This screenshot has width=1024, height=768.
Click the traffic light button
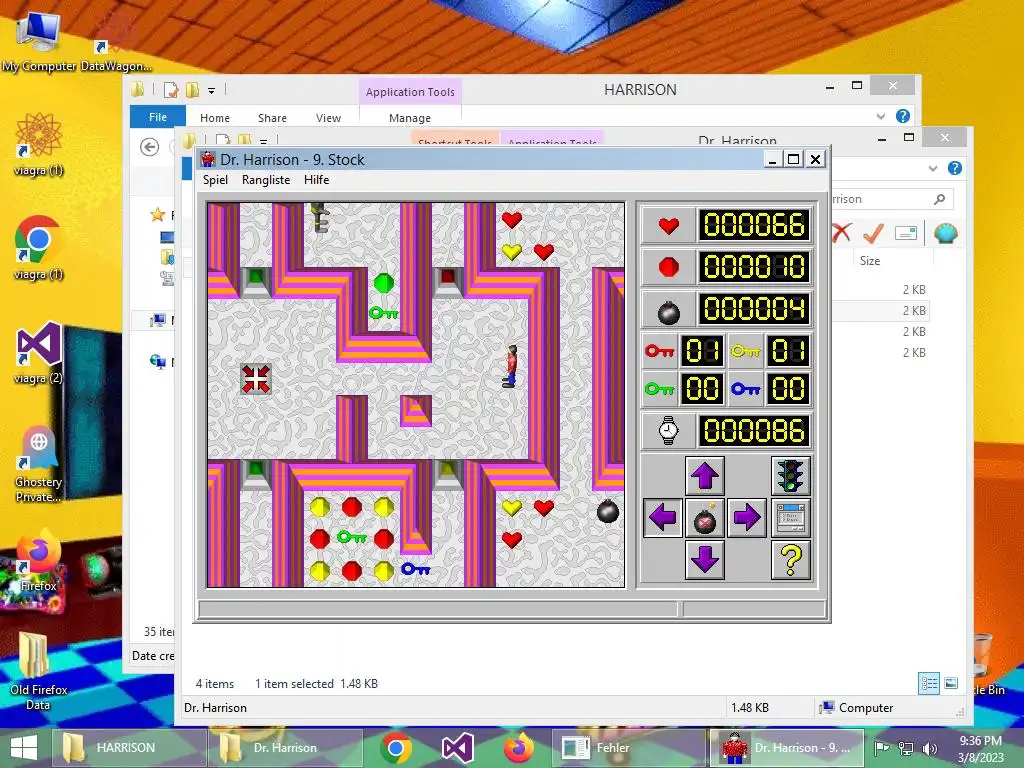791,475
